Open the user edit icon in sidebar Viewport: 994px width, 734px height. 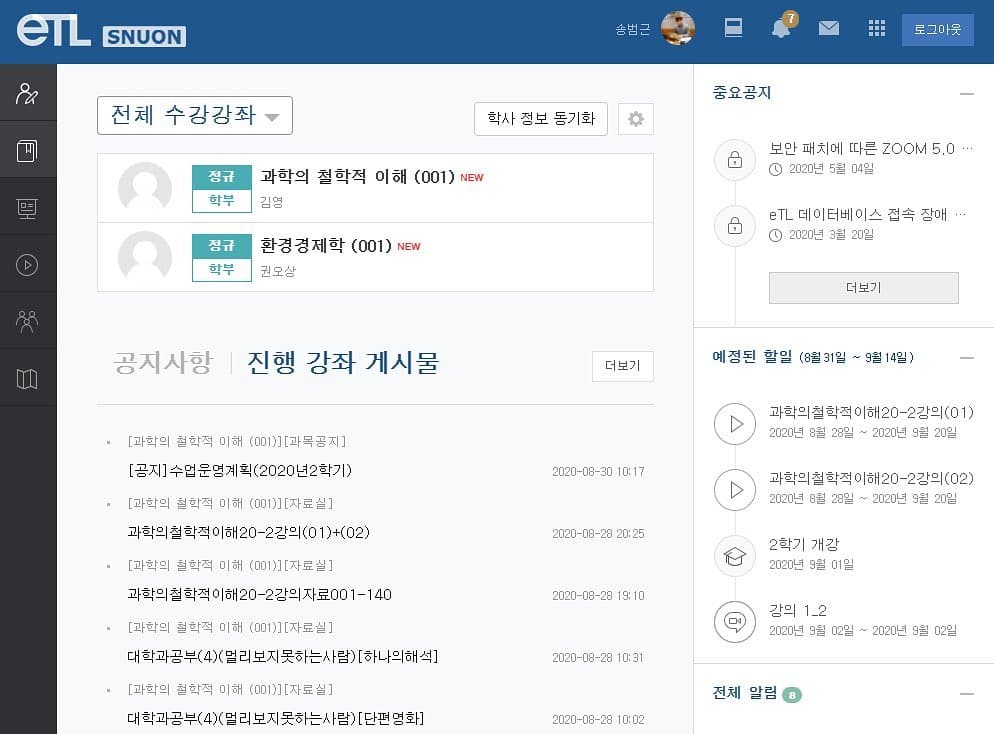[x=28, y=95]
